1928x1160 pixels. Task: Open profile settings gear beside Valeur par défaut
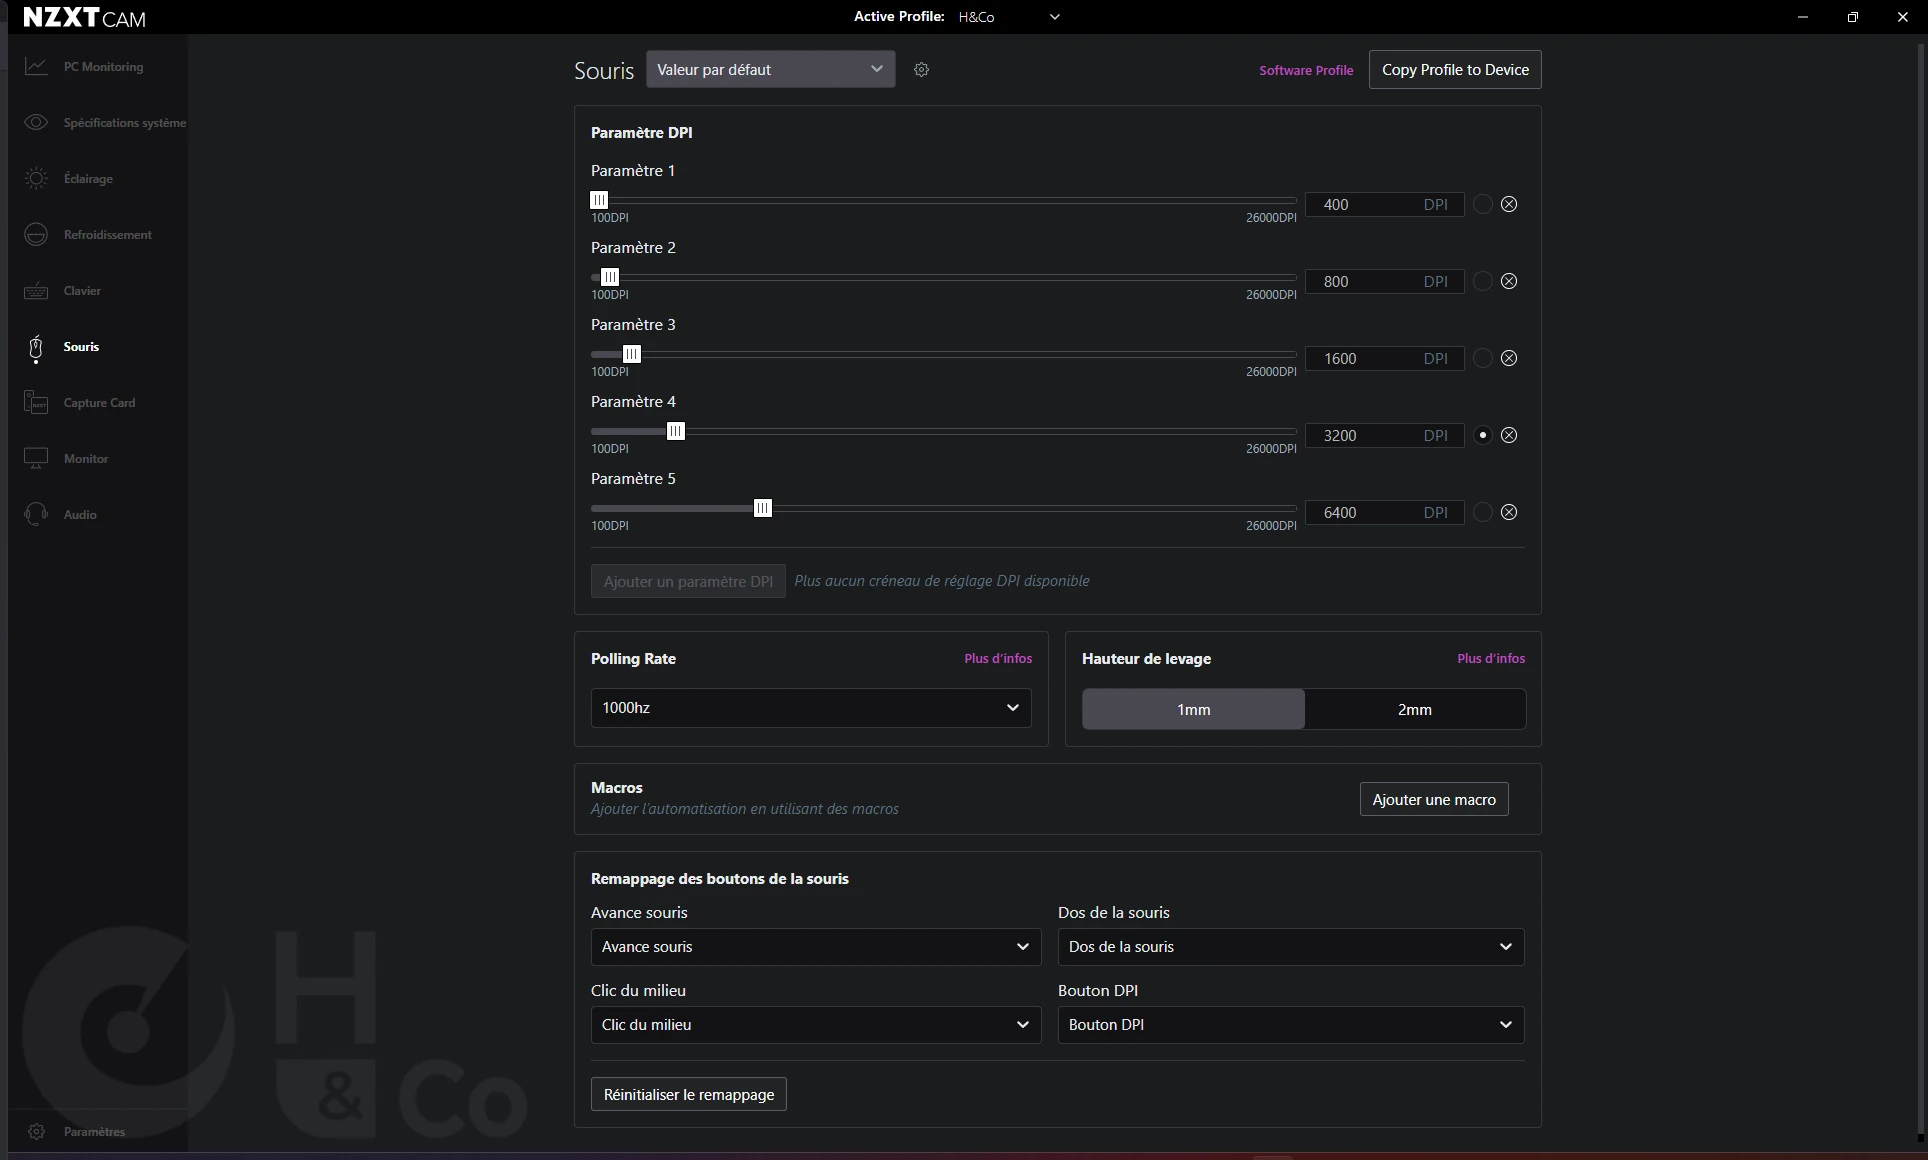(x=922, y=69)
